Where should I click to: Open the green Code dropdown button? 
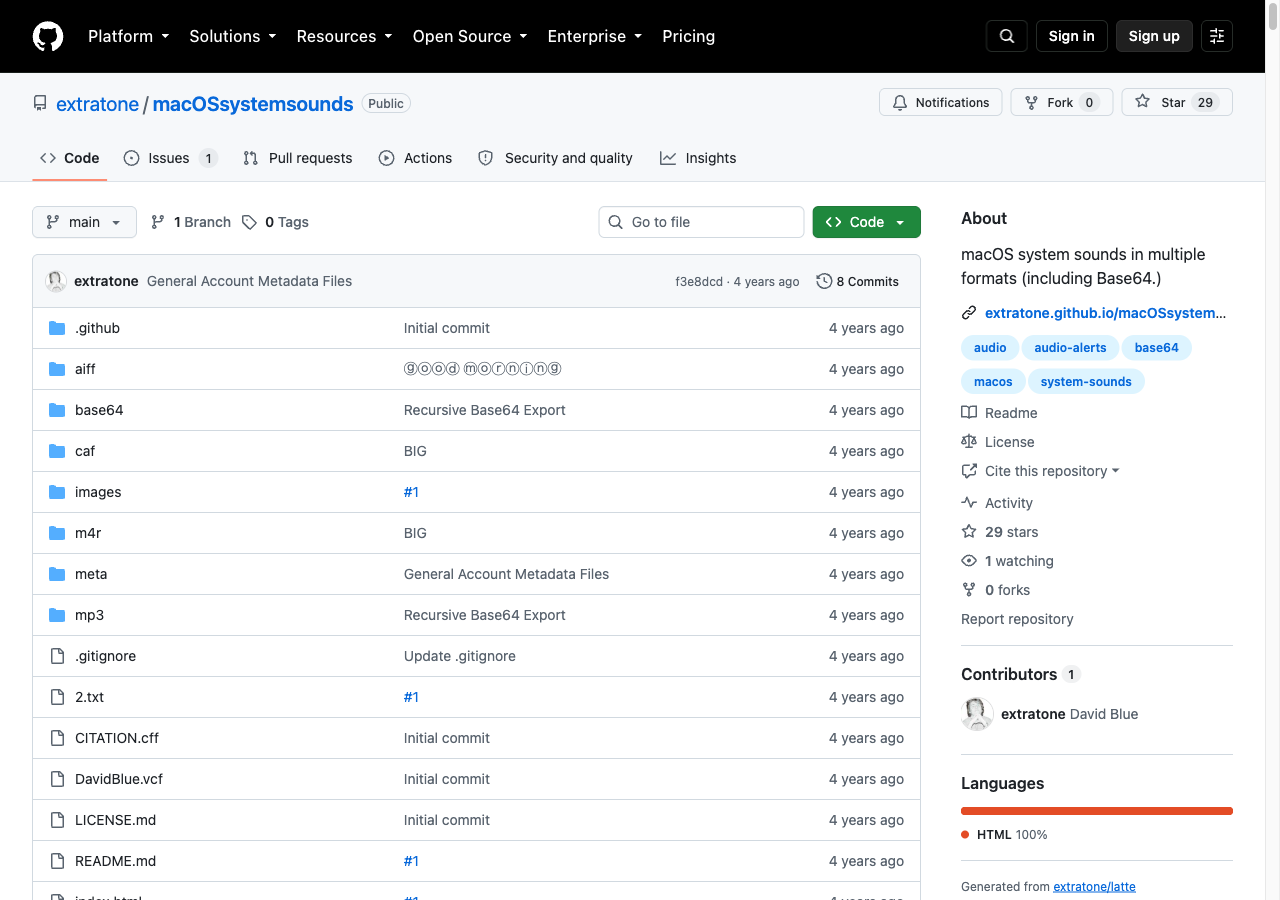point(867,222)
